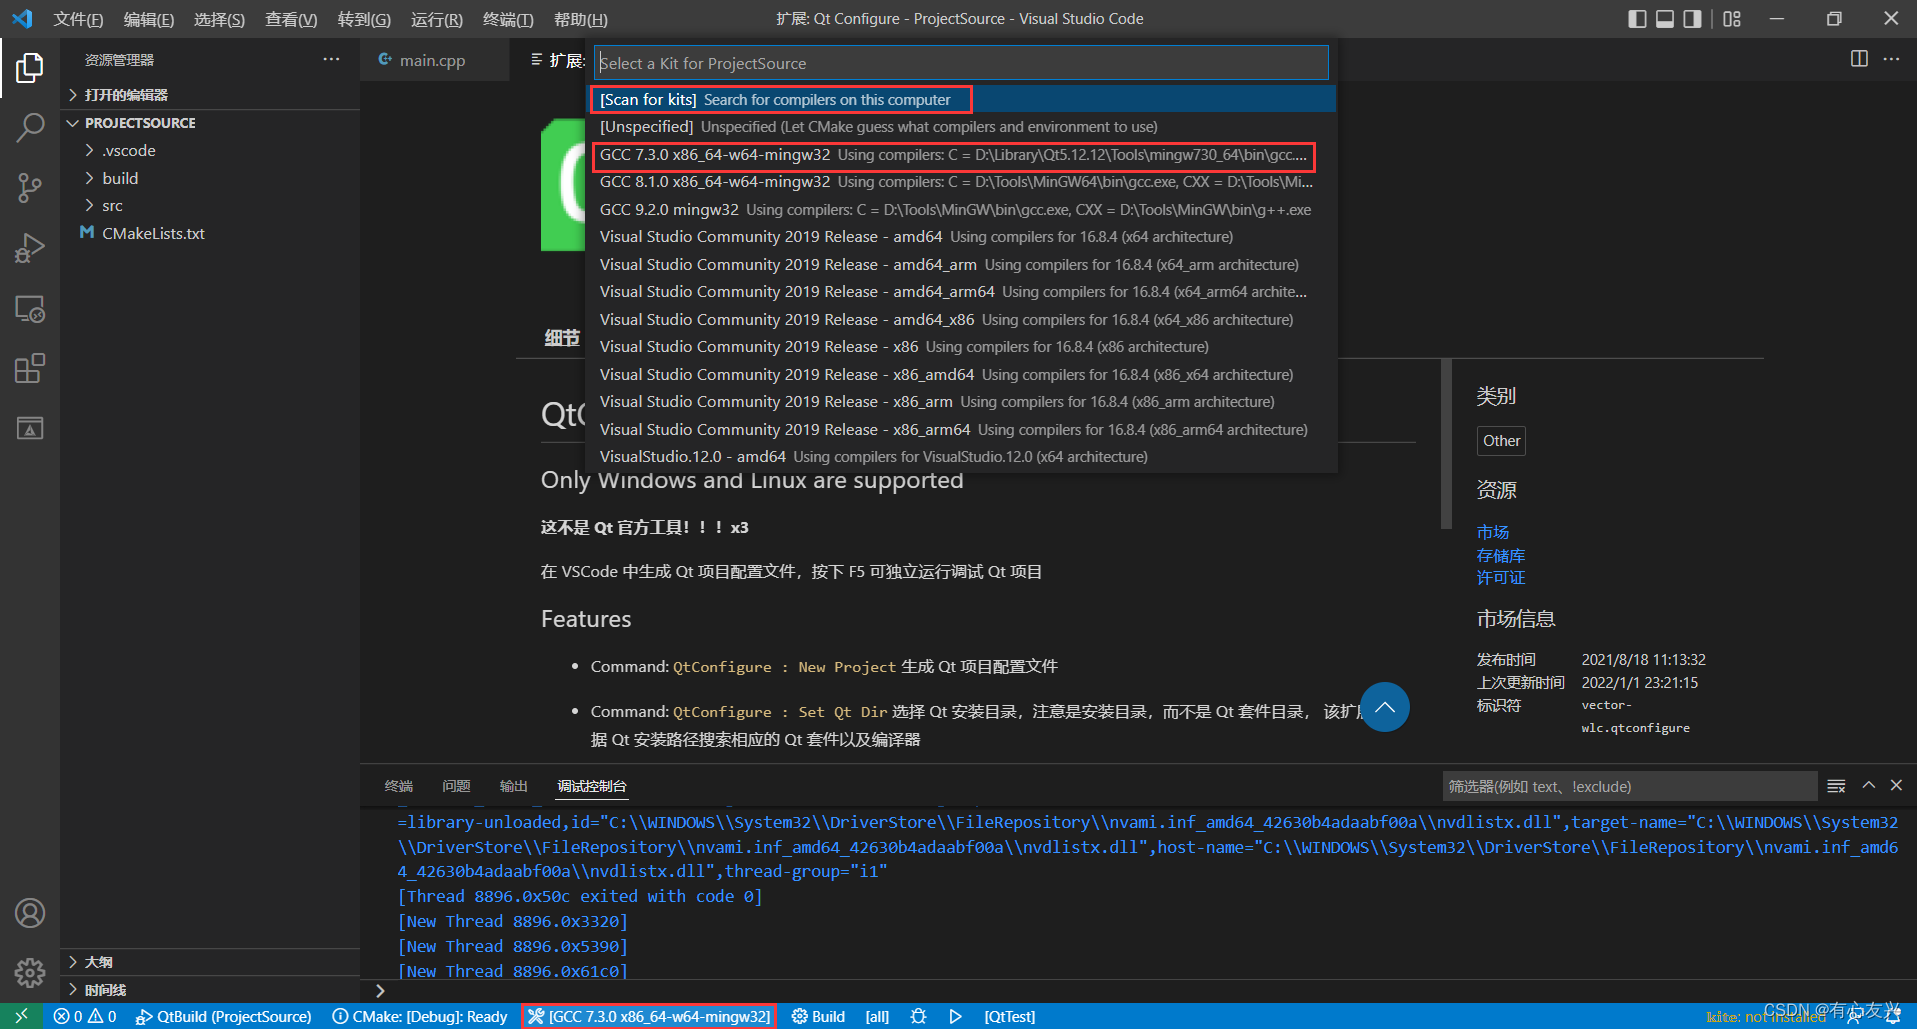The width and height of the screenshot is (1917, 1029).
Task: Open the 市场 link in extension details
Action: pyautogui.click(x=1493, y=531)
